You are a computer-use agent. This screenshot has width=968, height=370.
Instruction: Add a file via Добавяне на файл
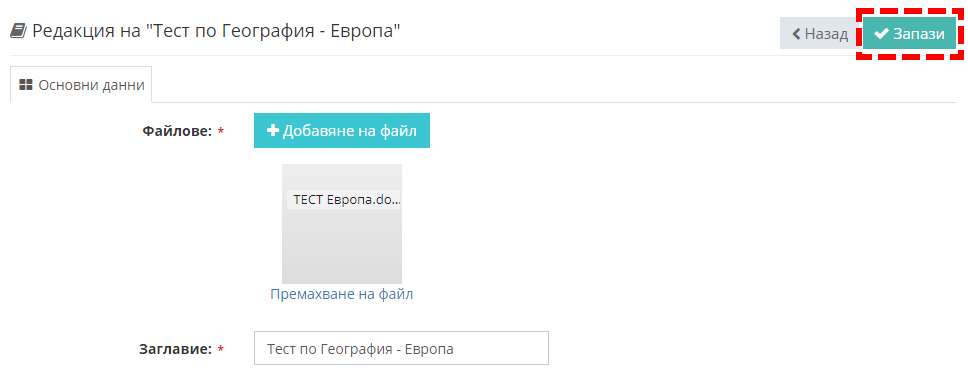coord(342,130)
